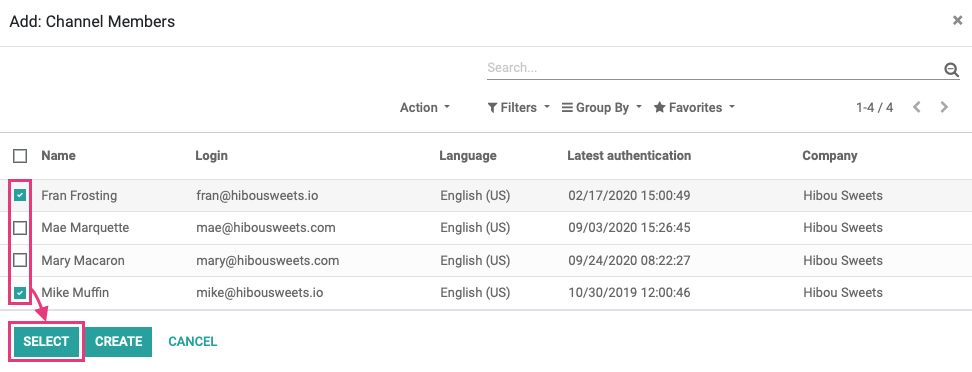Toggle the select-all header checkbox
Image resolution: width=972 pixels, height=372 pixels.
(20, 156)
